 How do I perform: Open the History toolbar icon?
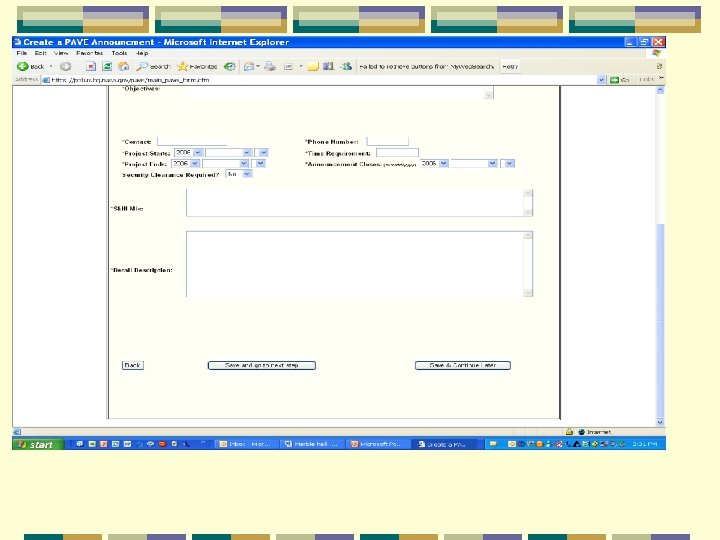click(x=230, y=67)
